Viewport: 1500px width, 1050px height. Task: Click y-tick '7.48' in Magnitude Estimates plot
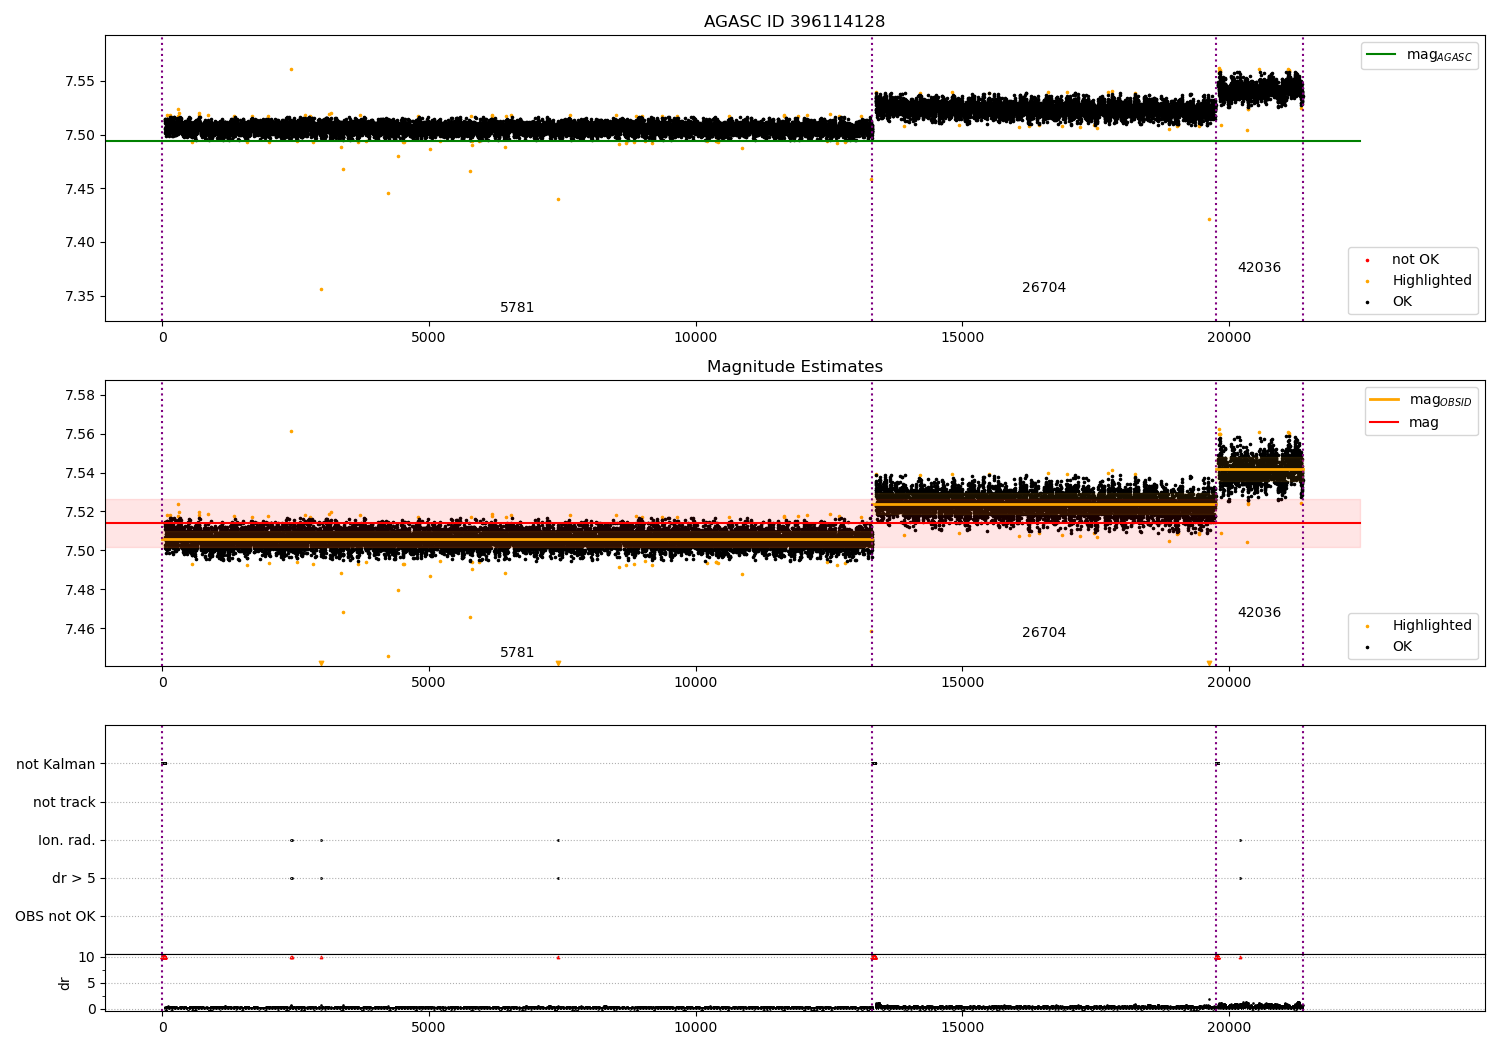click(80, 591)
